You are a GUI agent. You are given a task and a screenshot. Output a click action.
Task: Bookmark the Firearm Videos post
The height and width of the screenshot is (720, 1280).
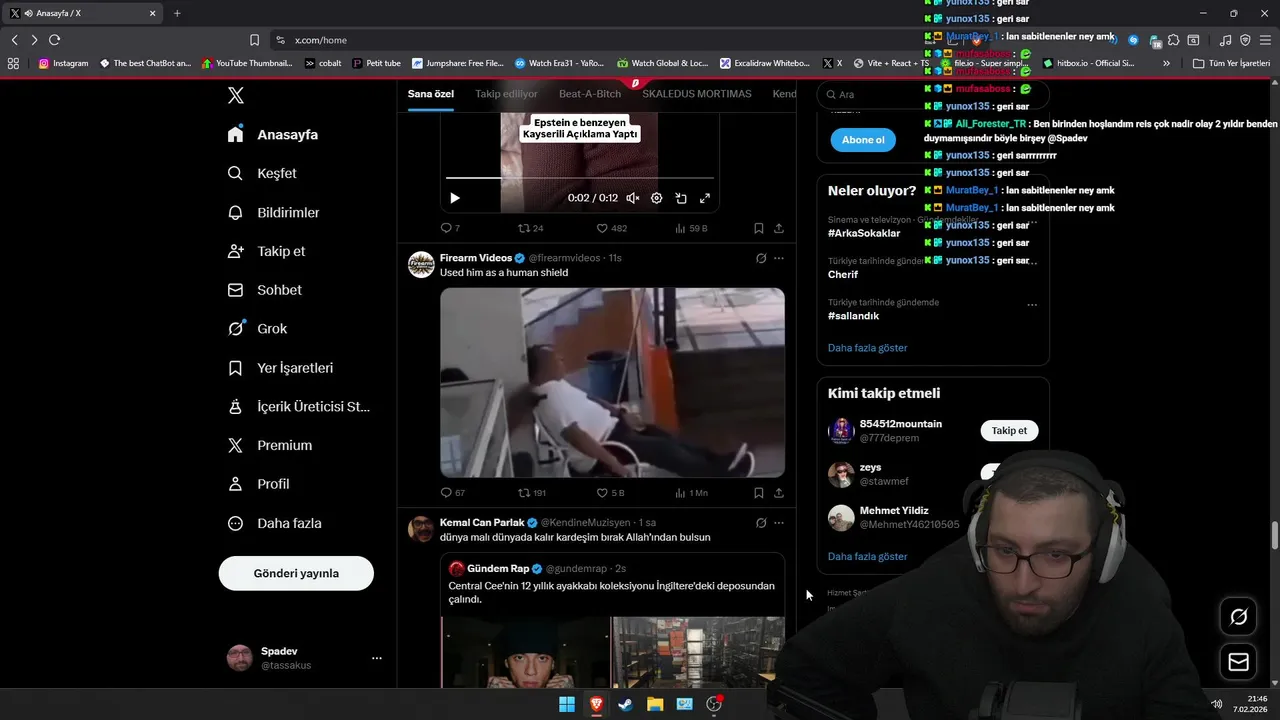point(759,493)
